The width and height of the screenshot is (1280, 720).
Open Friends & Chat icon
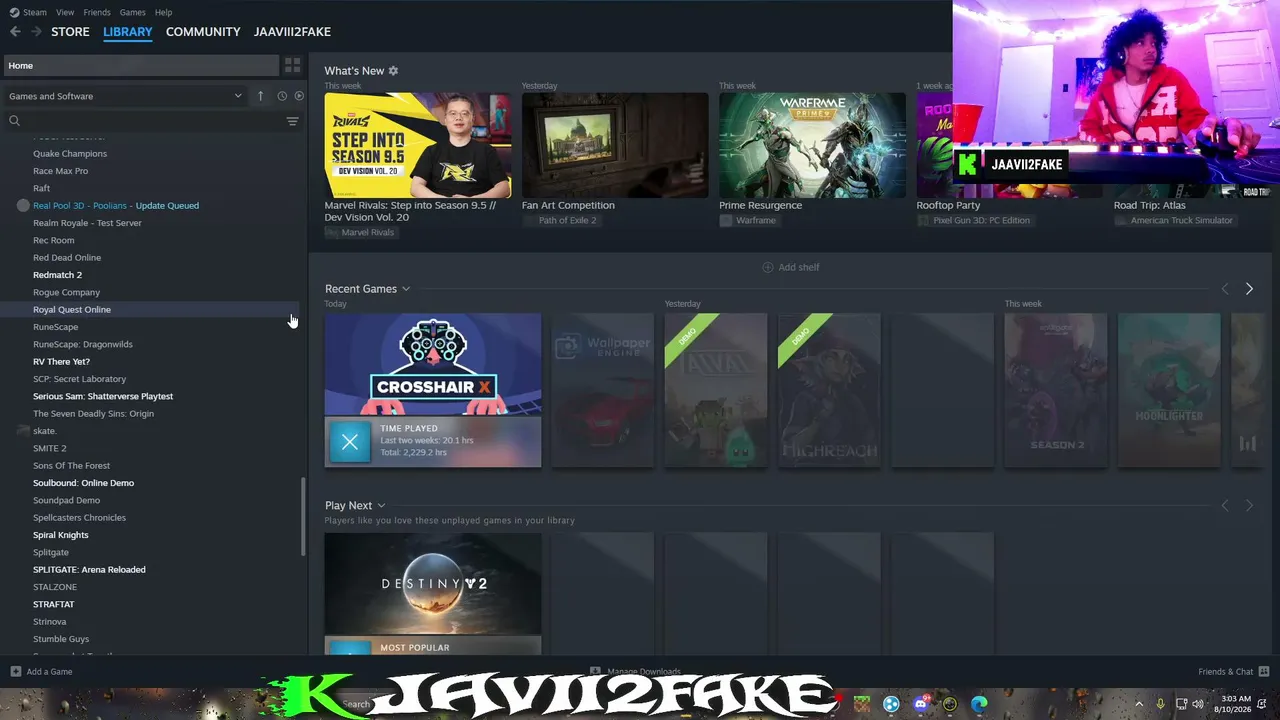pyautogui.click(x=1264, y=671)
